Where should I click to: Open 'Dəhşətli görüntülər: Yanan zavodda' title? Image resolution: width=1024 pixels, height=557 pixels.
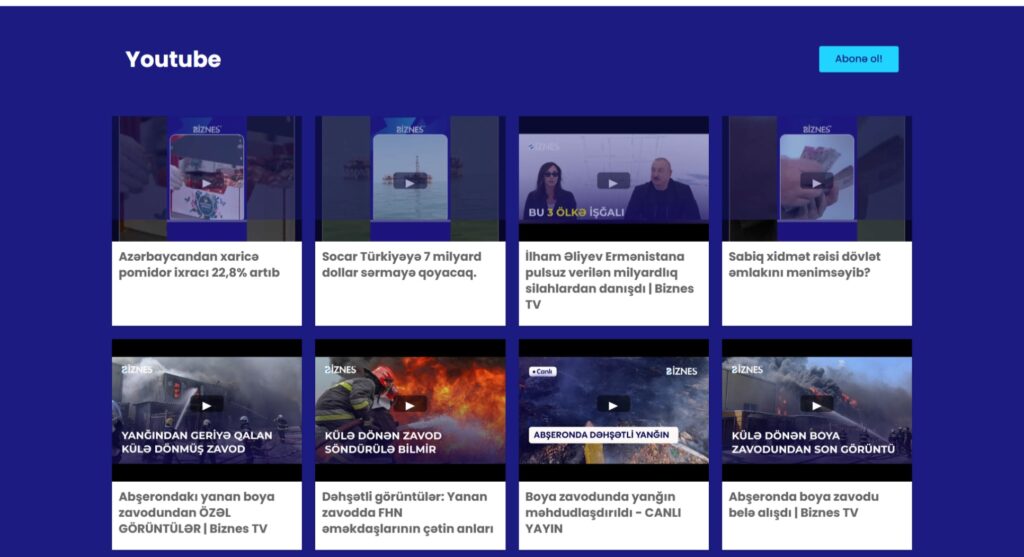pos(408,512)
